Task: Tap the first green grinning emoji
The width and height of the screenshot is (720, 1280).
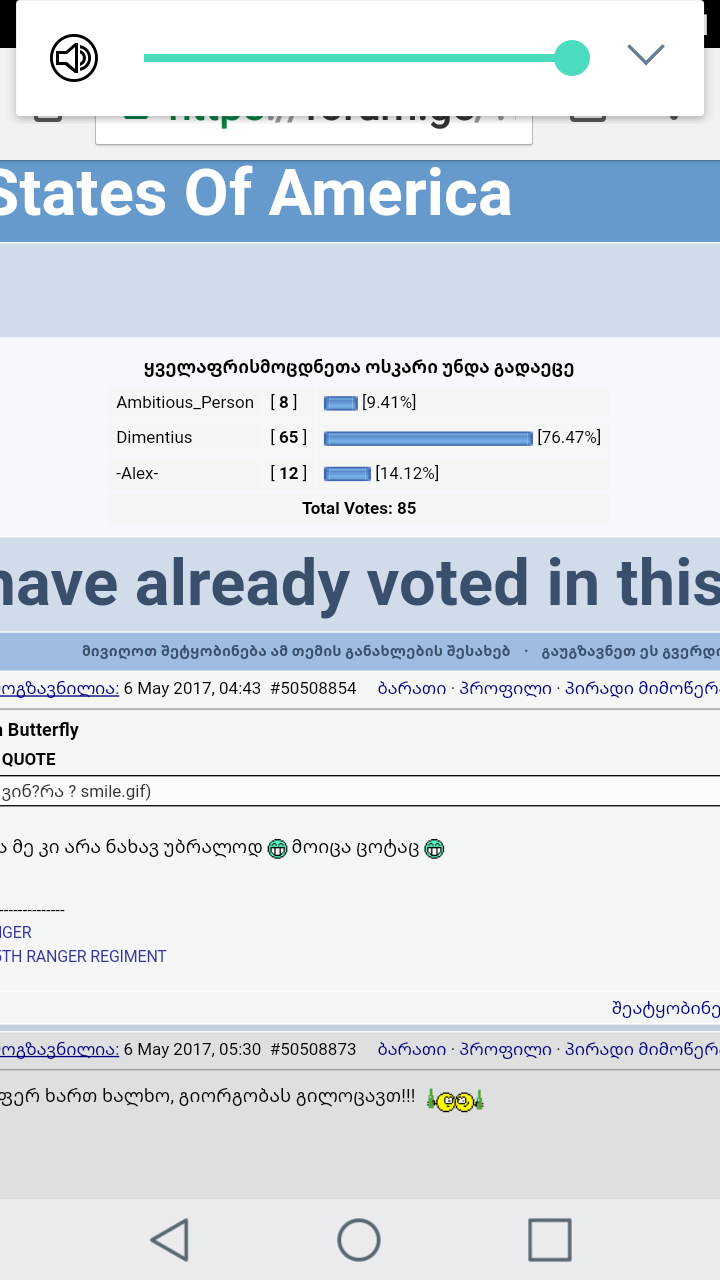Action: (278, 849)
